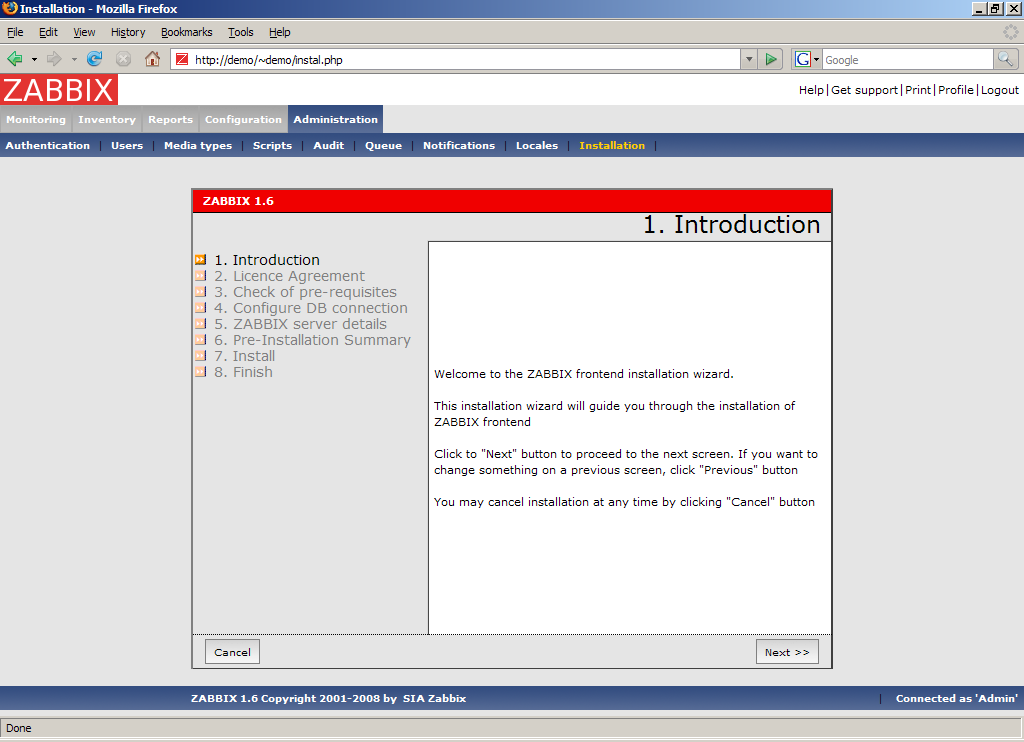Open the View menu
Viewport: 1024px width, 742px height.
pyautogui.click(x=84, y=32)
